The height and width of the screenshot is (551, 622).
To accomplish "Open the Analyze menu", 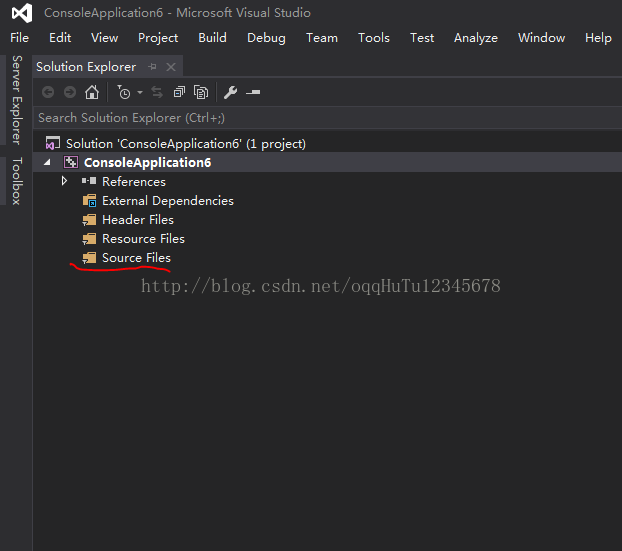I will pos(476,38).
